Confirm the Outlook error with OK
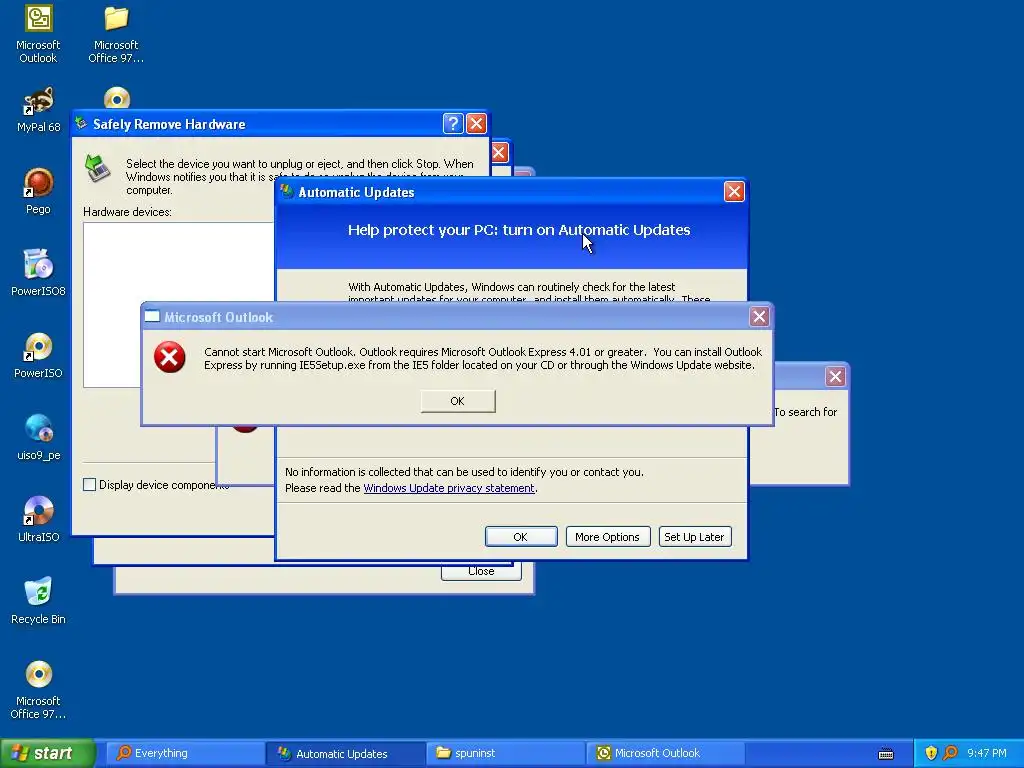This screenshot has height=768, width=1024. click(458, 401)
